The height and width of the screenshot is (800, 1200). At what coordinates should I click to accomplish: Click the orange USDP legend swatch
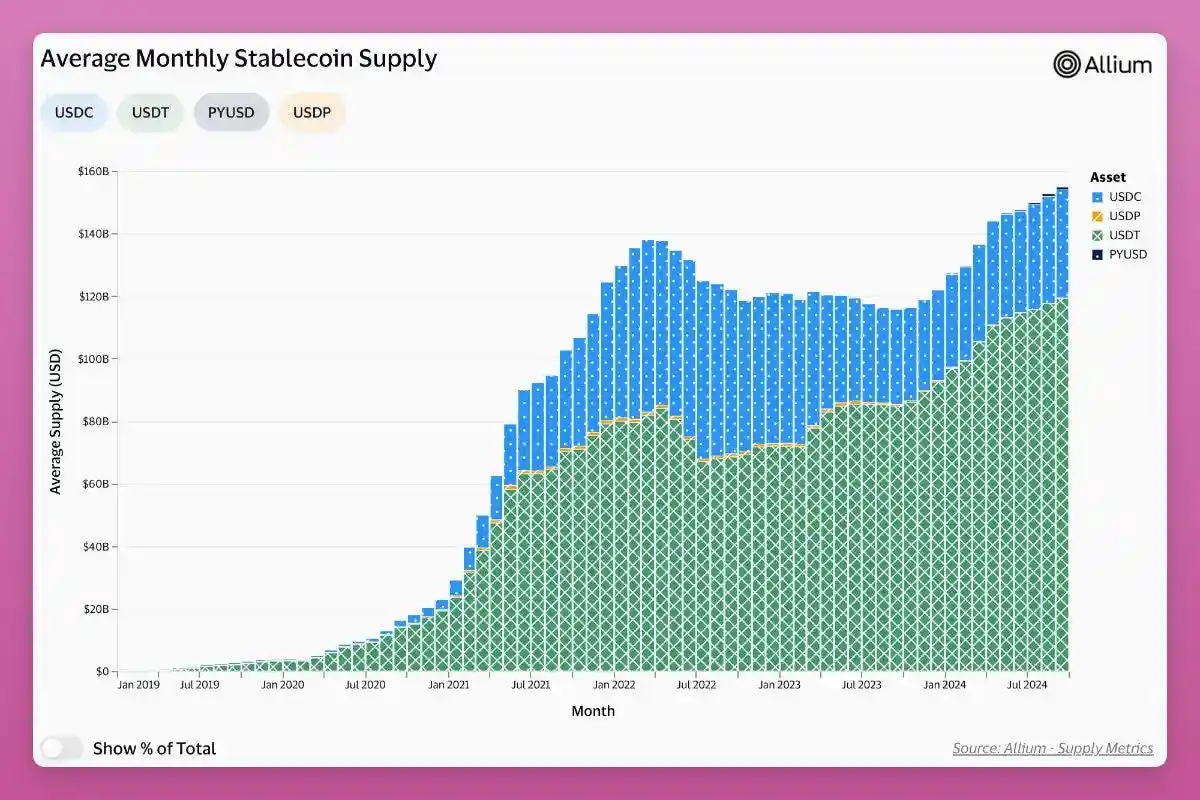click(1097, 216)
